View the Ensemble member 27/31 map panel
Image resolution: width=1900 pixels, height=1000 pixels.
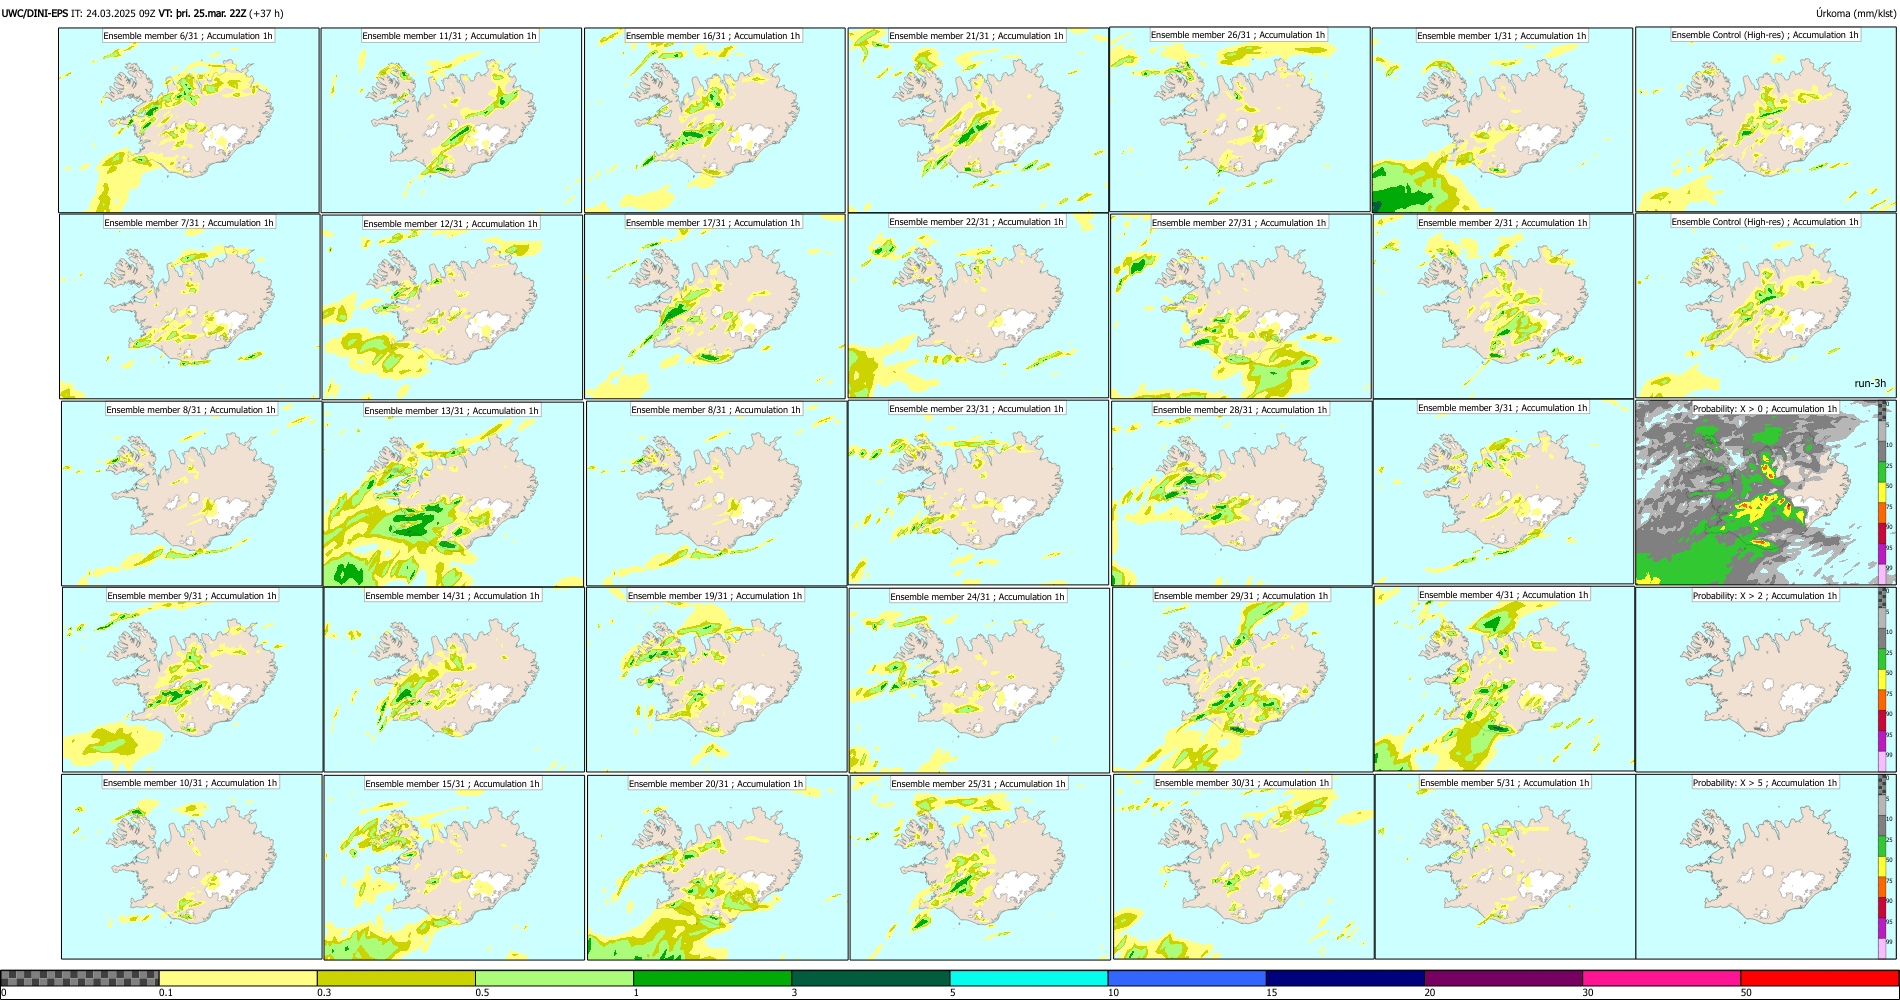coord(1241,306)
